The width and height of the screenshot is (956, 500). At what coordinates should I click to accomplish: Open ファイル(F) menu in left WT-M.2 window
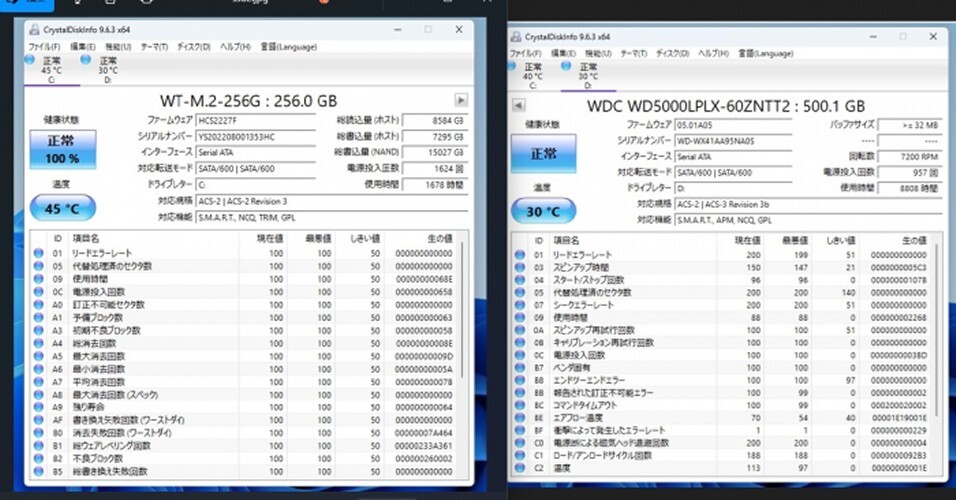tap(44, 47)
